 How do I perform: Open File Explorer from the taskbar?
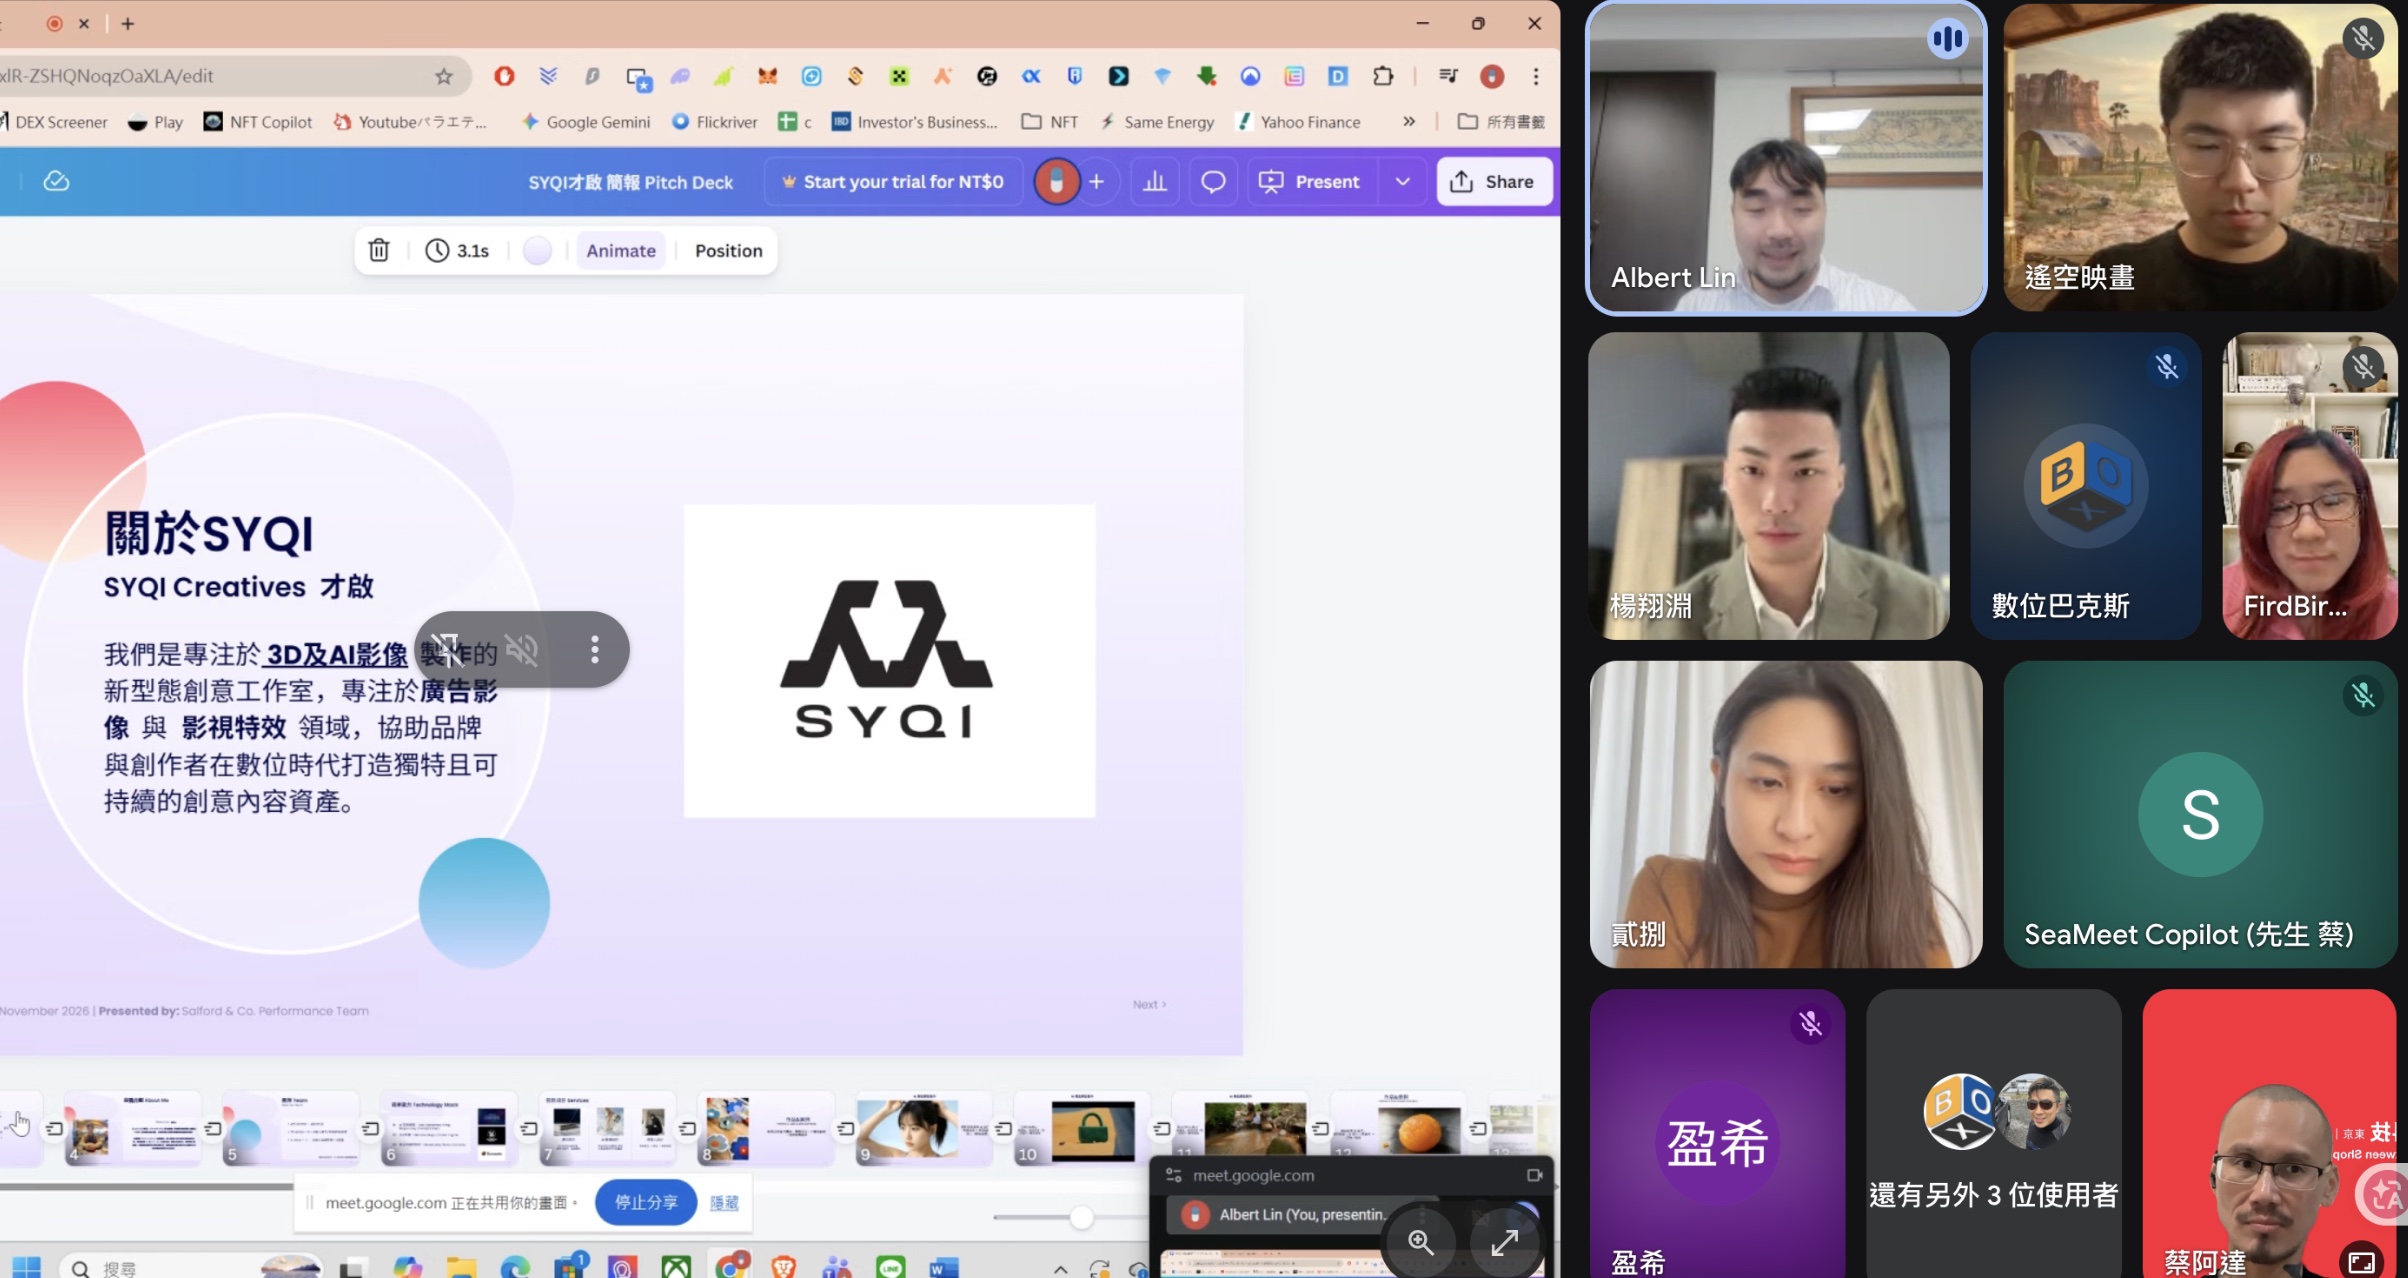pyautogui.click(x=461, y=1267)
